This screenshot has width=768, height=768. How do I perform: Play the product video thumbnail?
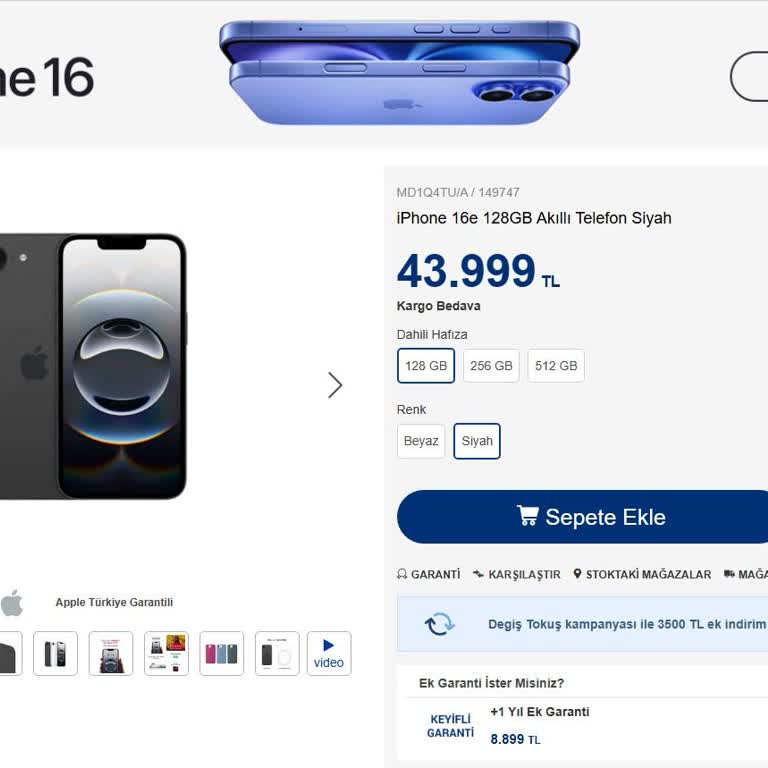[x=328, y=653]
